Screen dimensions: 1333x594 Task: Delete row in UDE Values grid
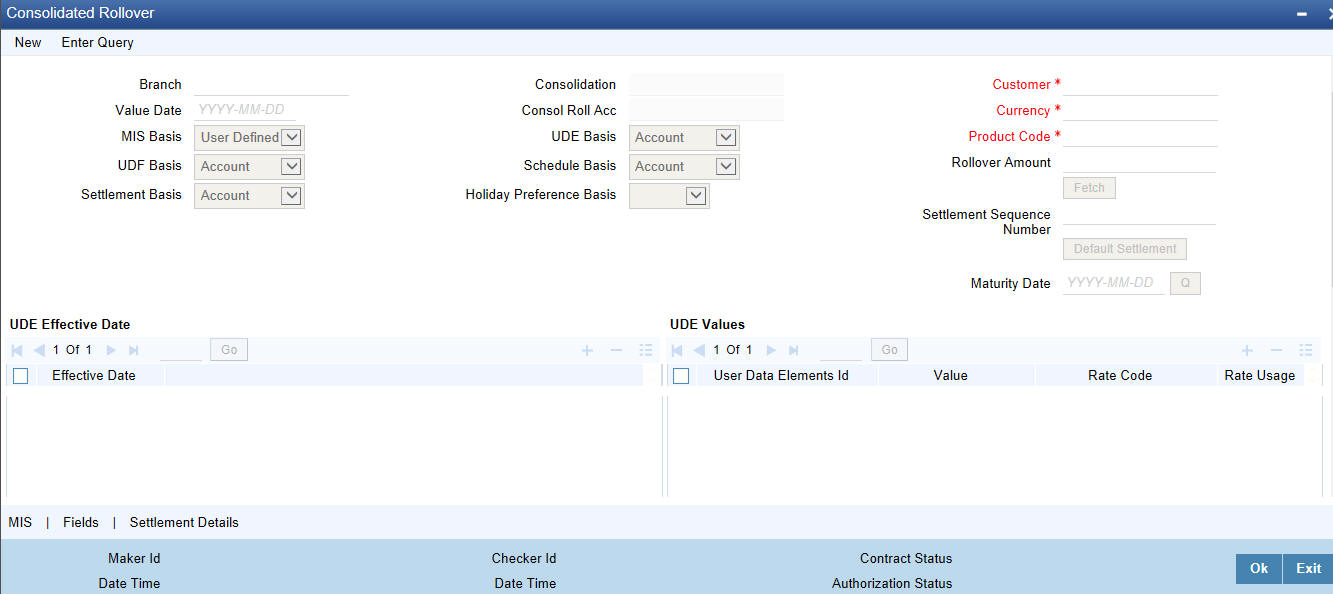(x=1276, y=350)
